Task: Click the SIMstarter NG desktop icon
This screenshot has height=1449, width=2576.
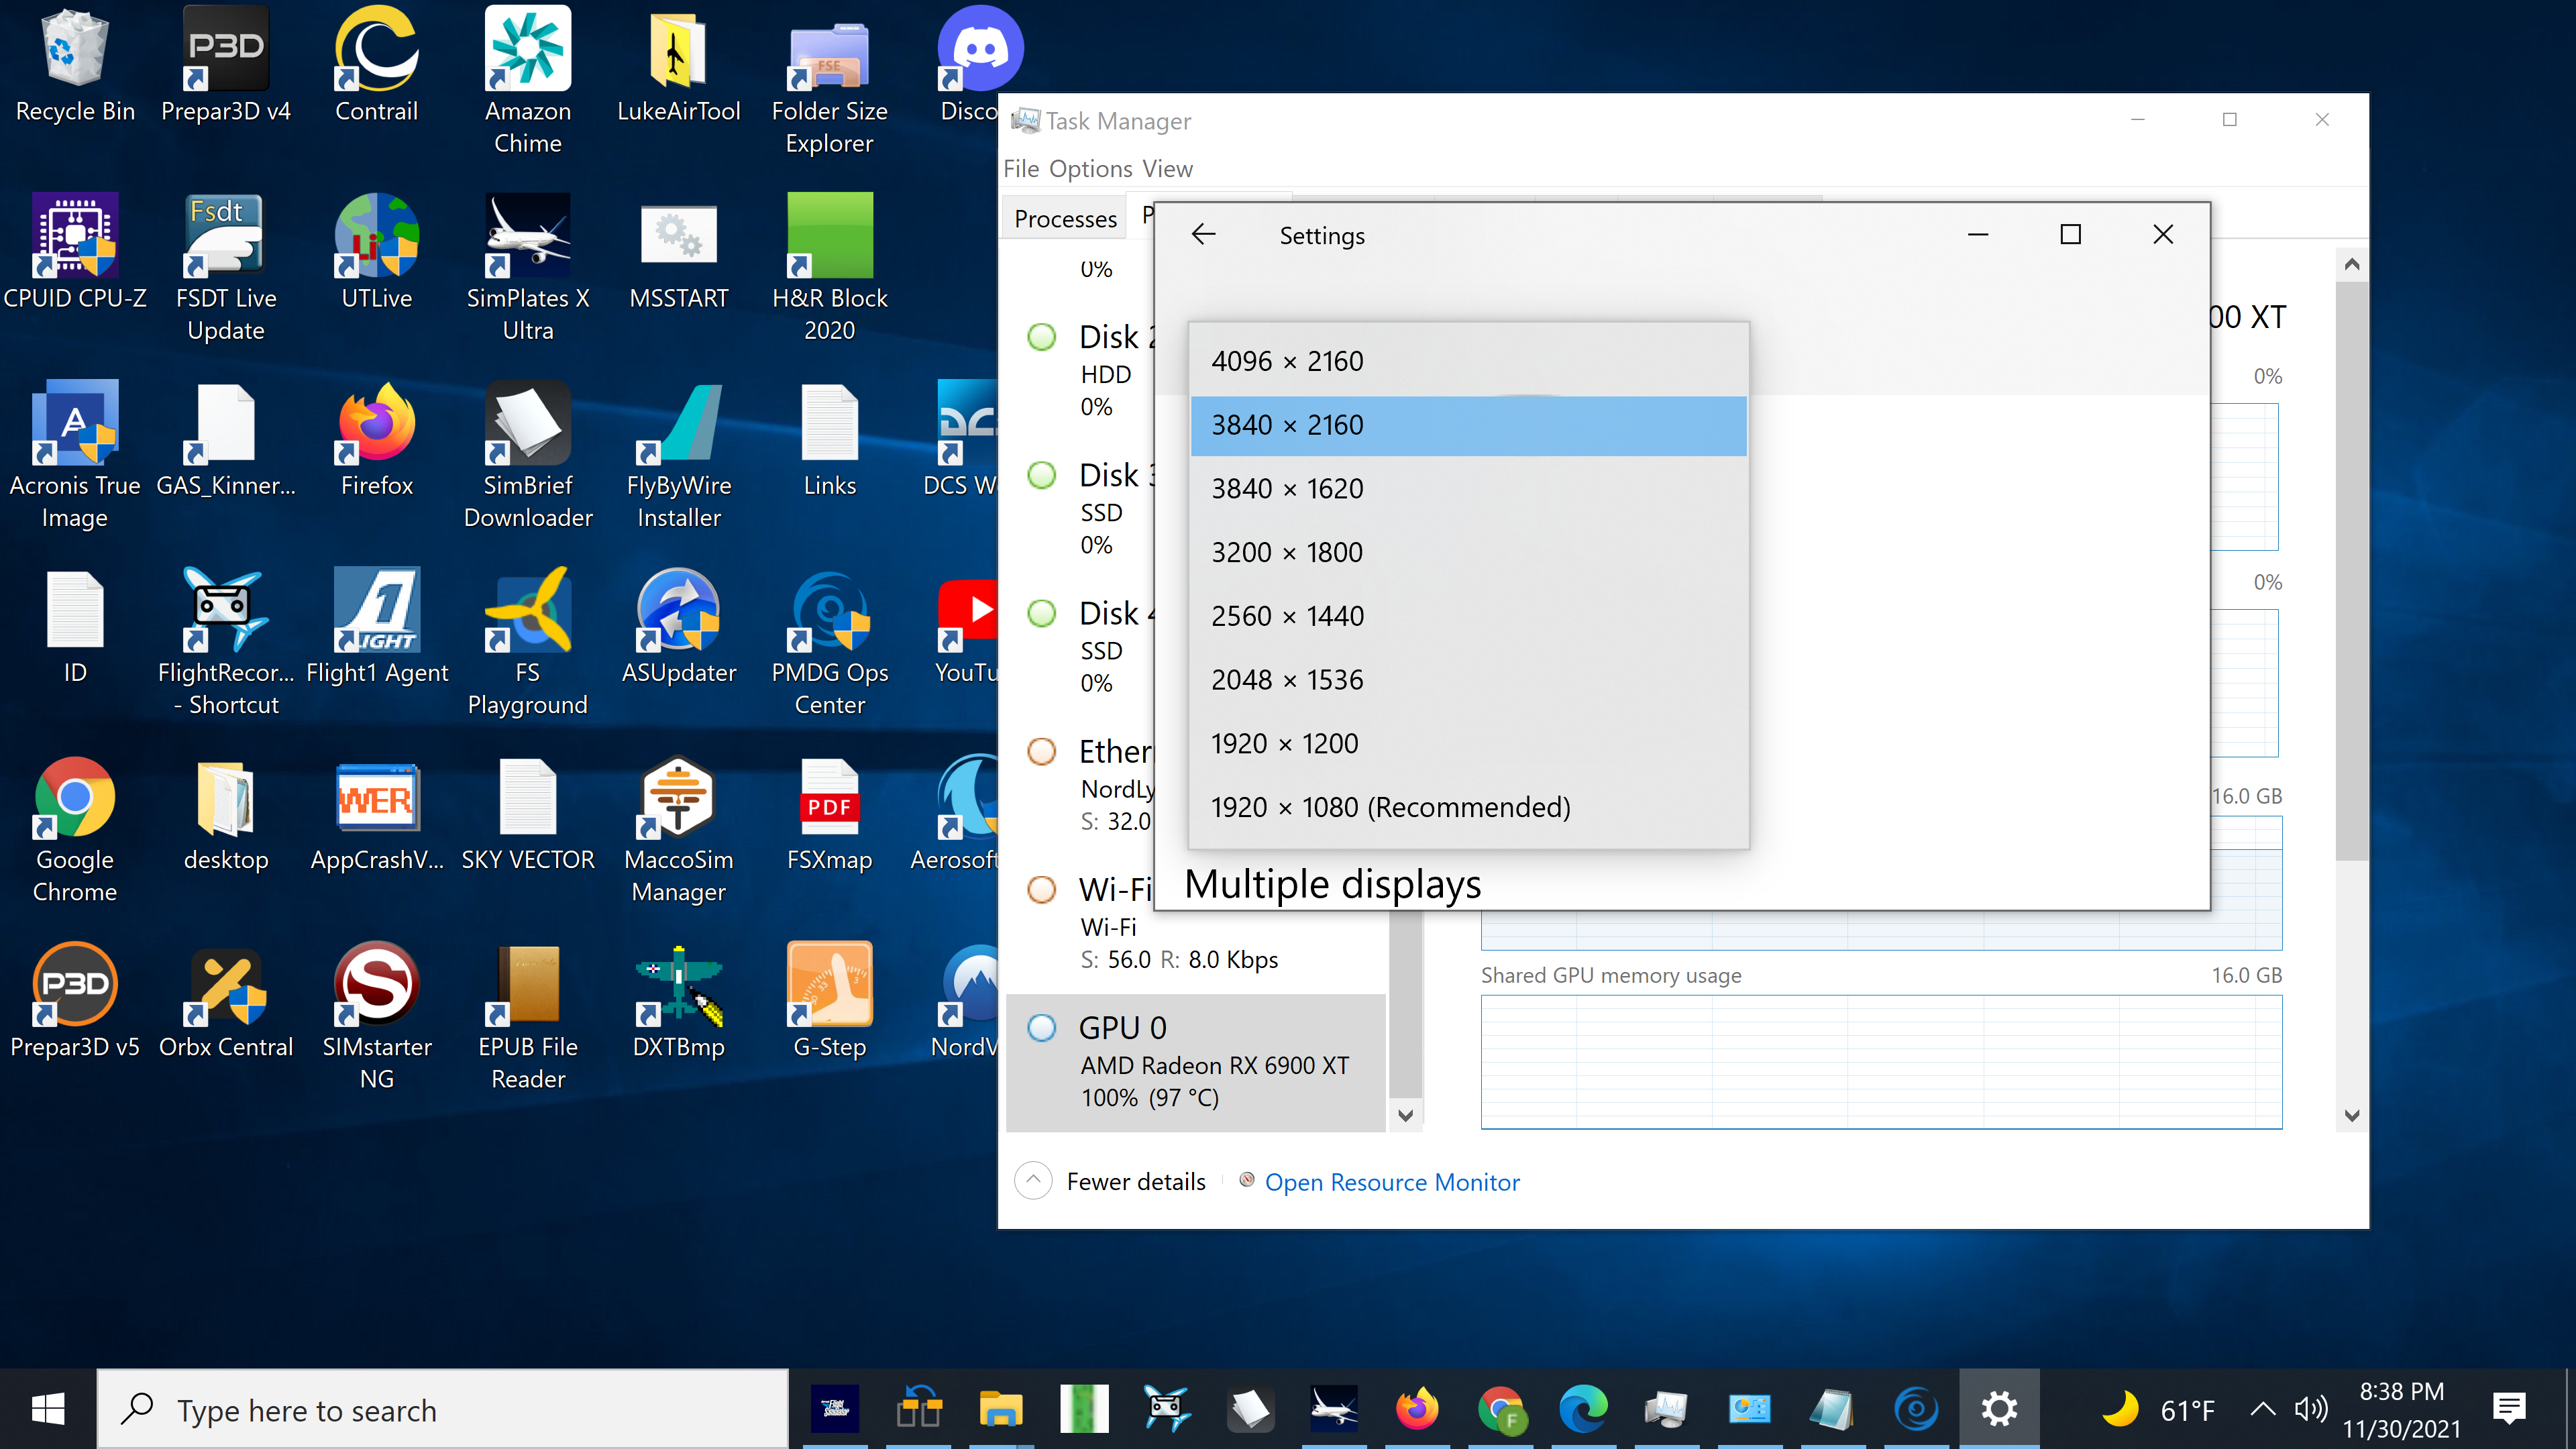Action: pyautogui.click(x=377, y=1016)
